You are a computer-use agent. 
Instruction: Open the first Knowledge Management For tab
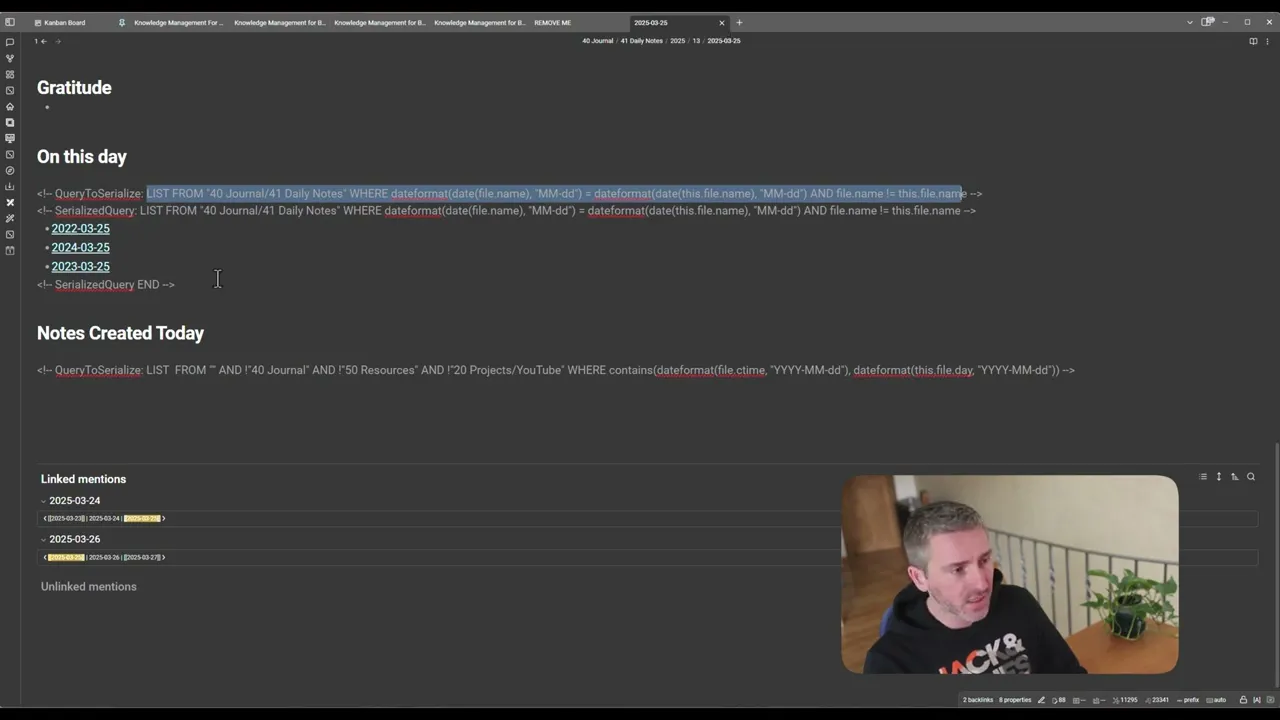click(179, 22)
